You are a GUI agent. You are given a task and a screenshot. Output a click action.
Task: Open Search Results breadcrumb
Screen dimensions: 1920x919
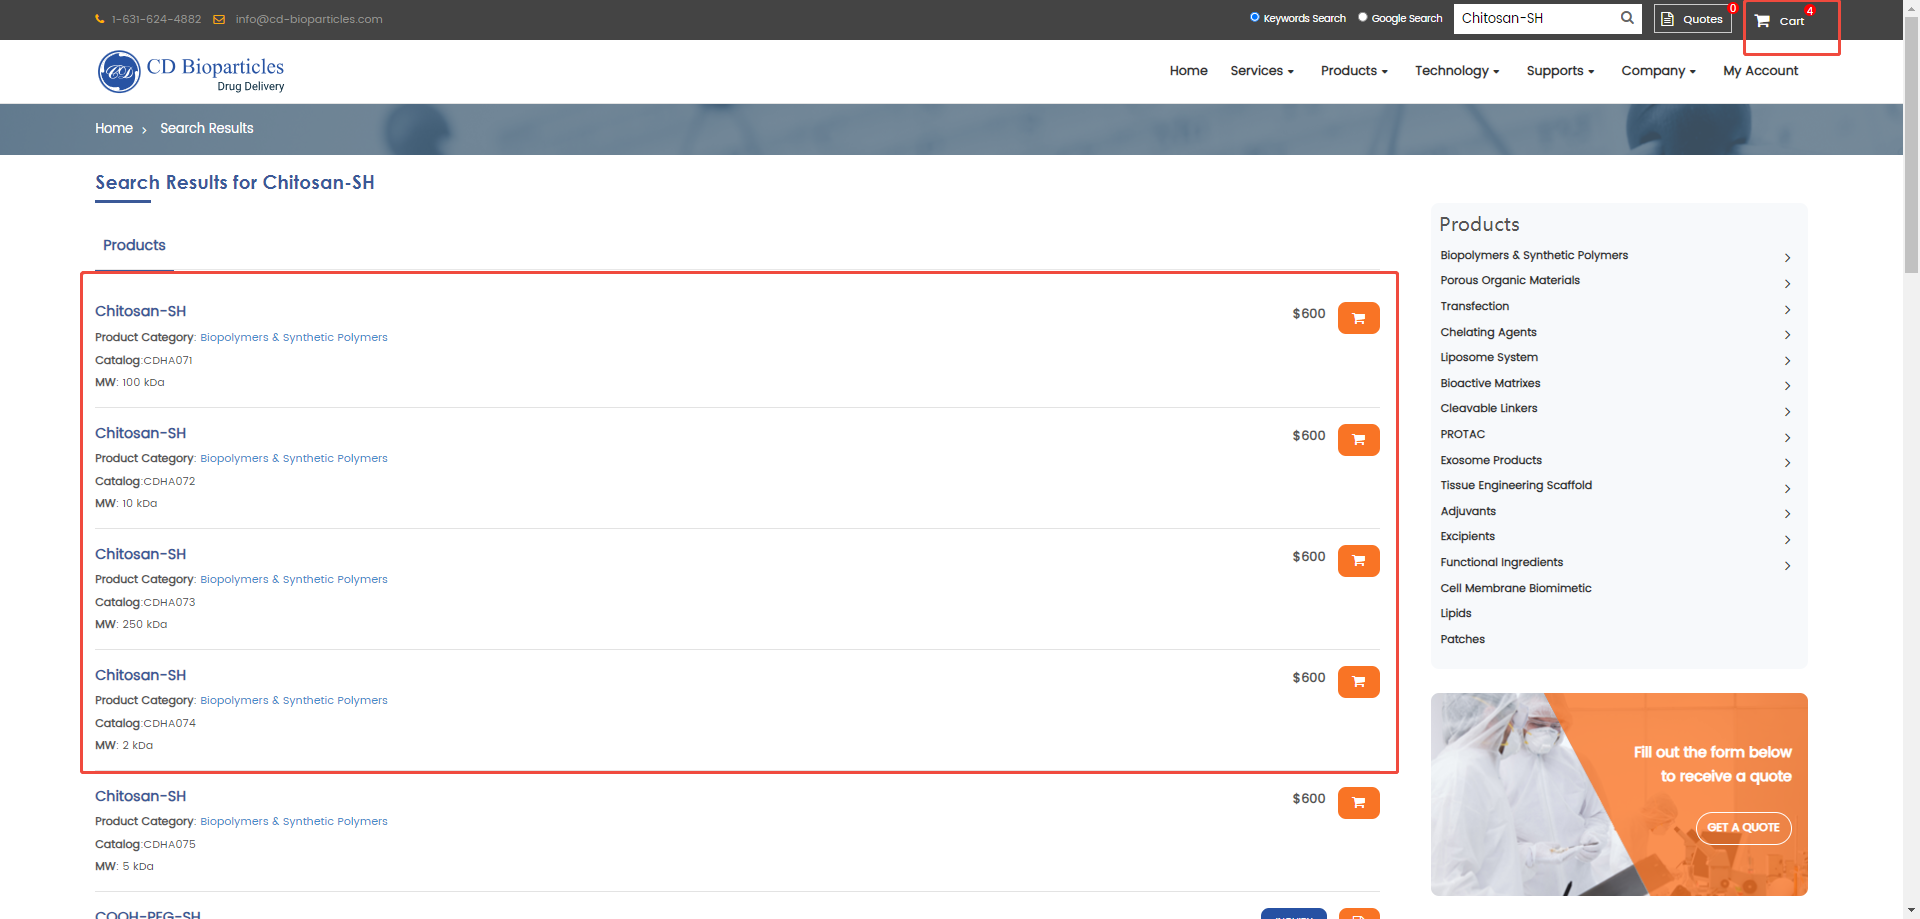(x=207, y=128)
